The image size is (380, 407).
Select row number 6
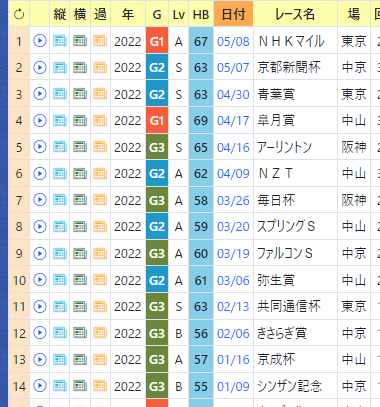[x=19, y=174]
